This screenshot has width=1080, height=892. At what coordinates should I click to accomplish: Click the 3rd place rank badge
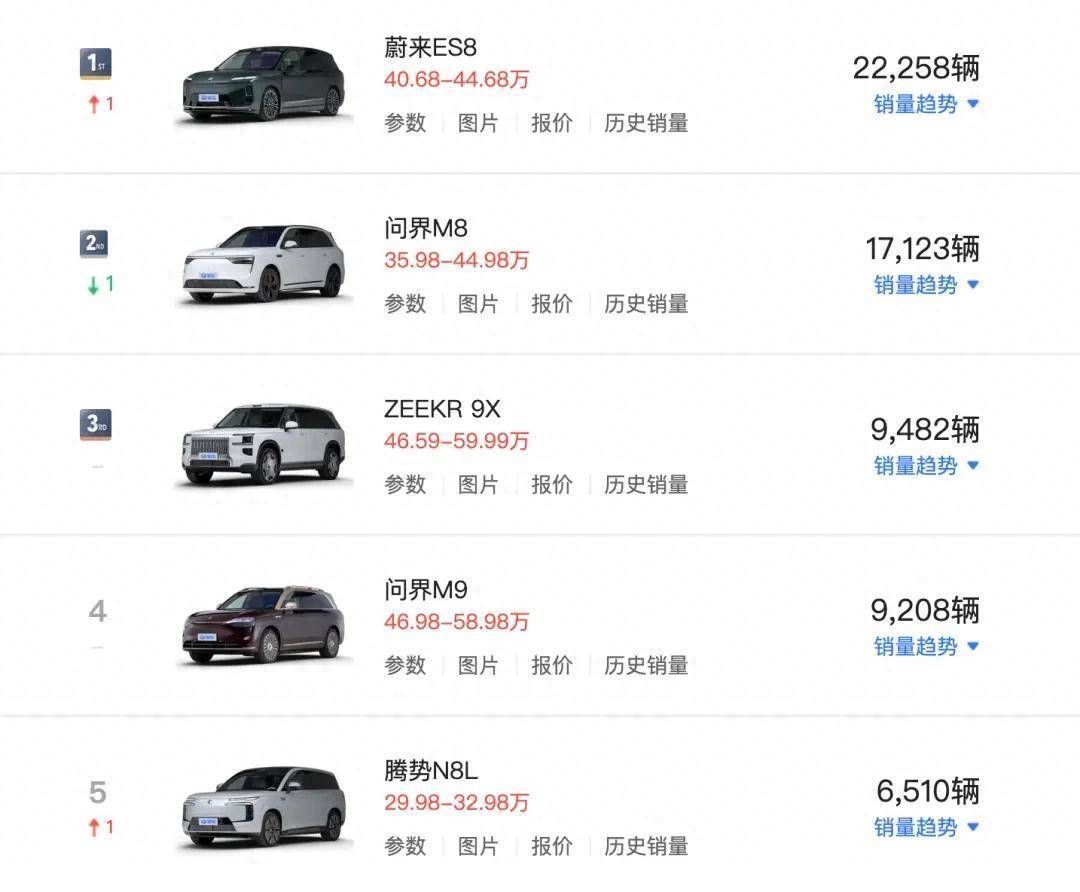click(x=96, y=425)
